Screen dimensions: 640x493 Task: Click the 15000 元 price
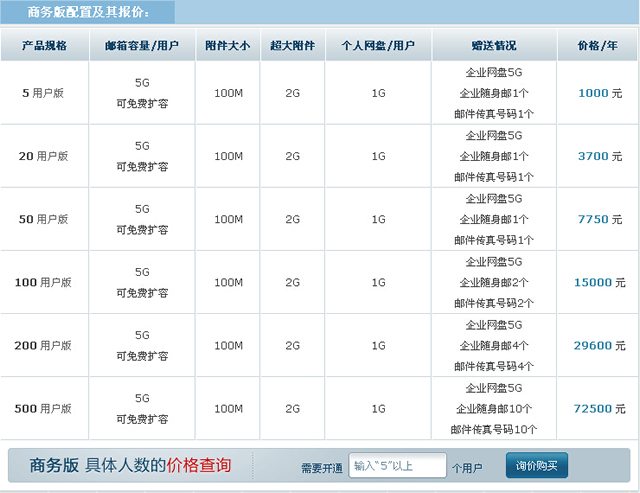coord(600,282)
